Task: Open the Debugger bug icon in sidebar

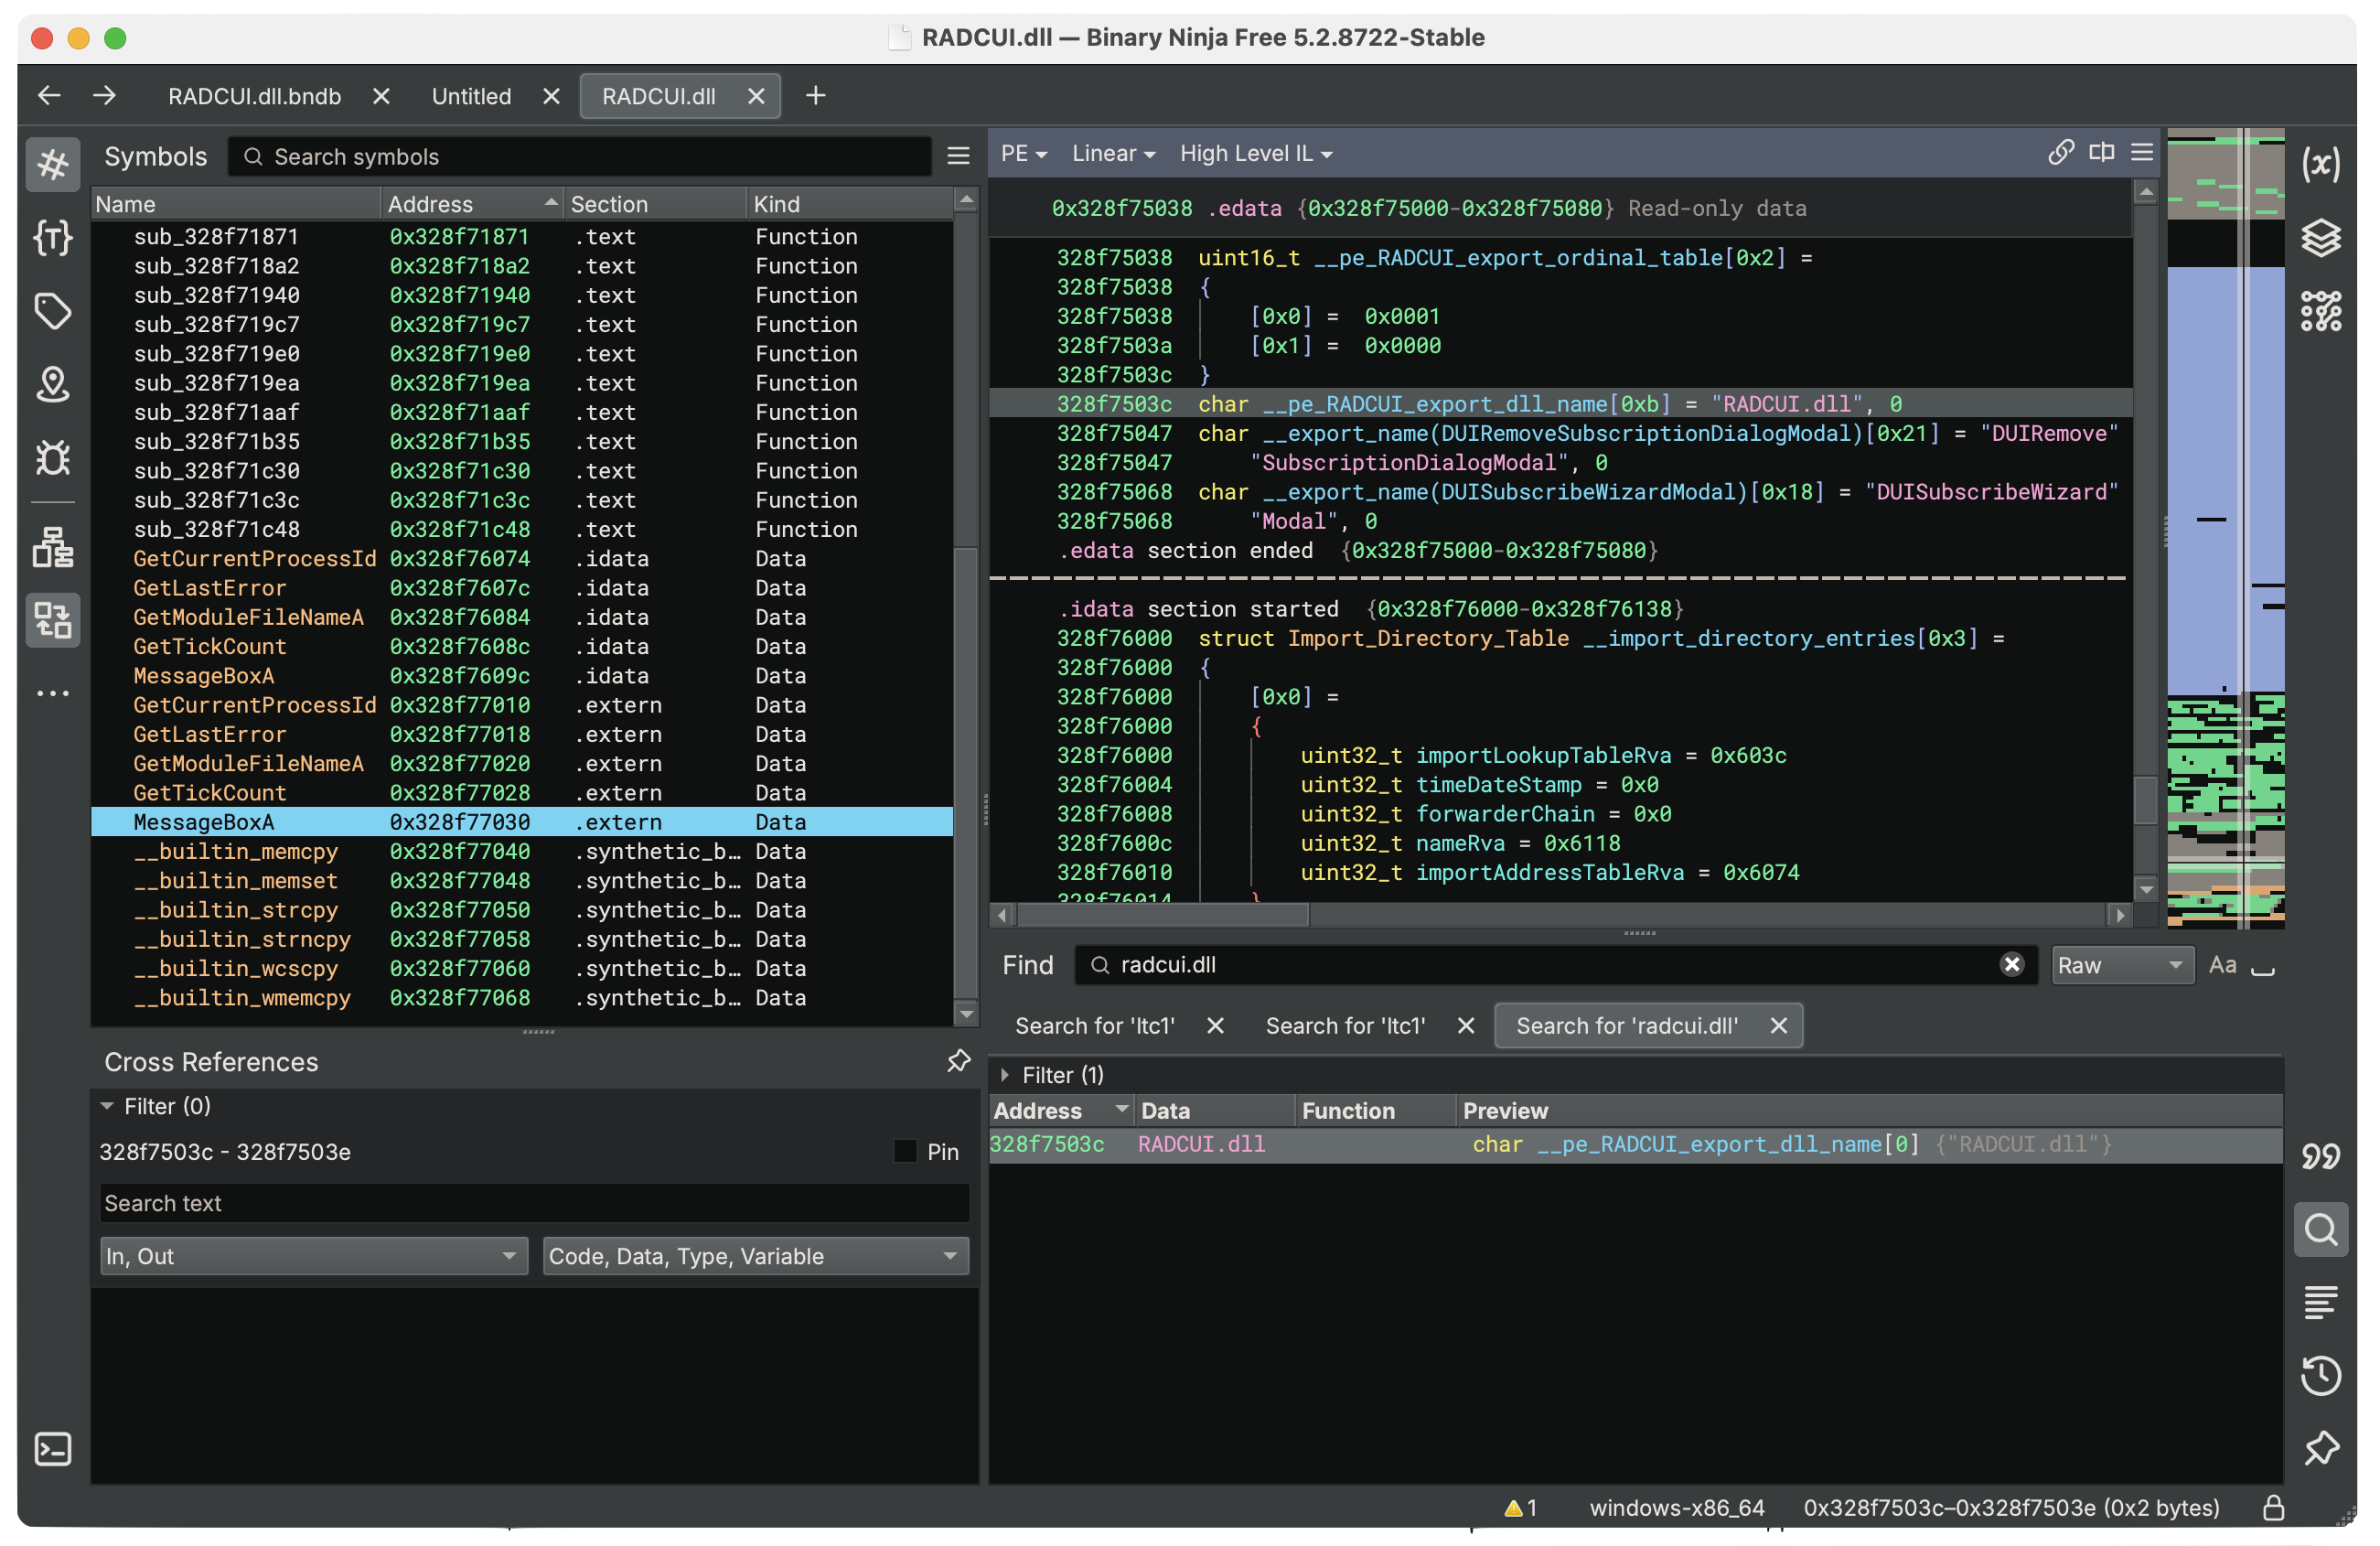Action: (52, 458)
